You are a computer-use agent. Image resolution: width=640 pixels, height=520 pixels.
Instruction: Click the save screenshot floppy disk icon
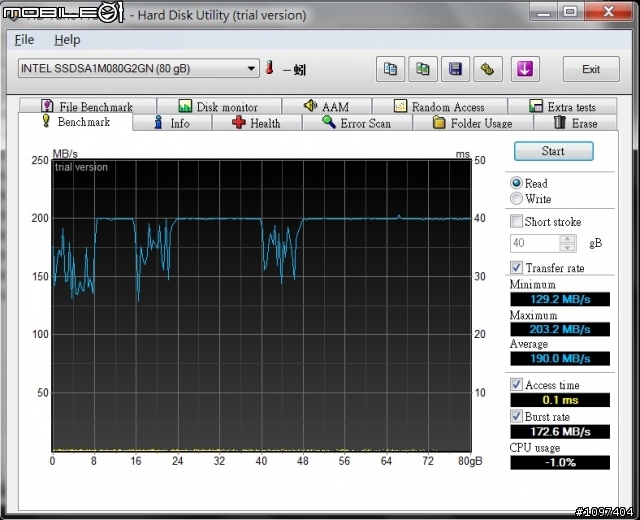click(455, 69)
